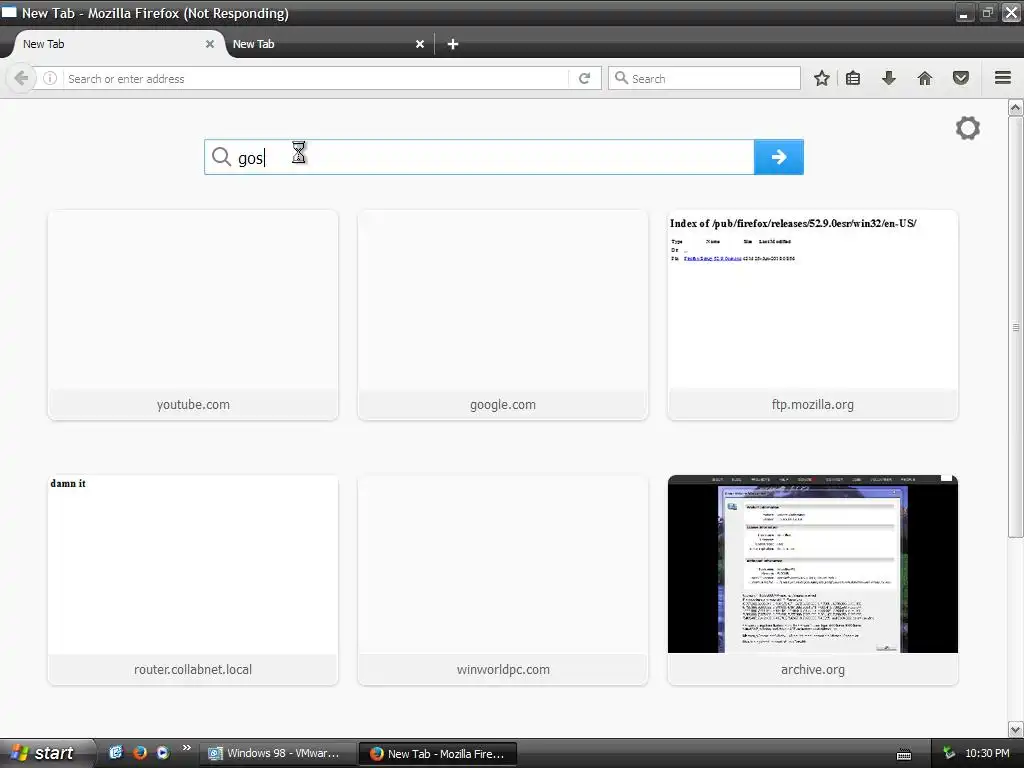The height and width of the screenshot is (768, 1024).
Task: Open the router.collabnet.local tile
Action: 193,580
